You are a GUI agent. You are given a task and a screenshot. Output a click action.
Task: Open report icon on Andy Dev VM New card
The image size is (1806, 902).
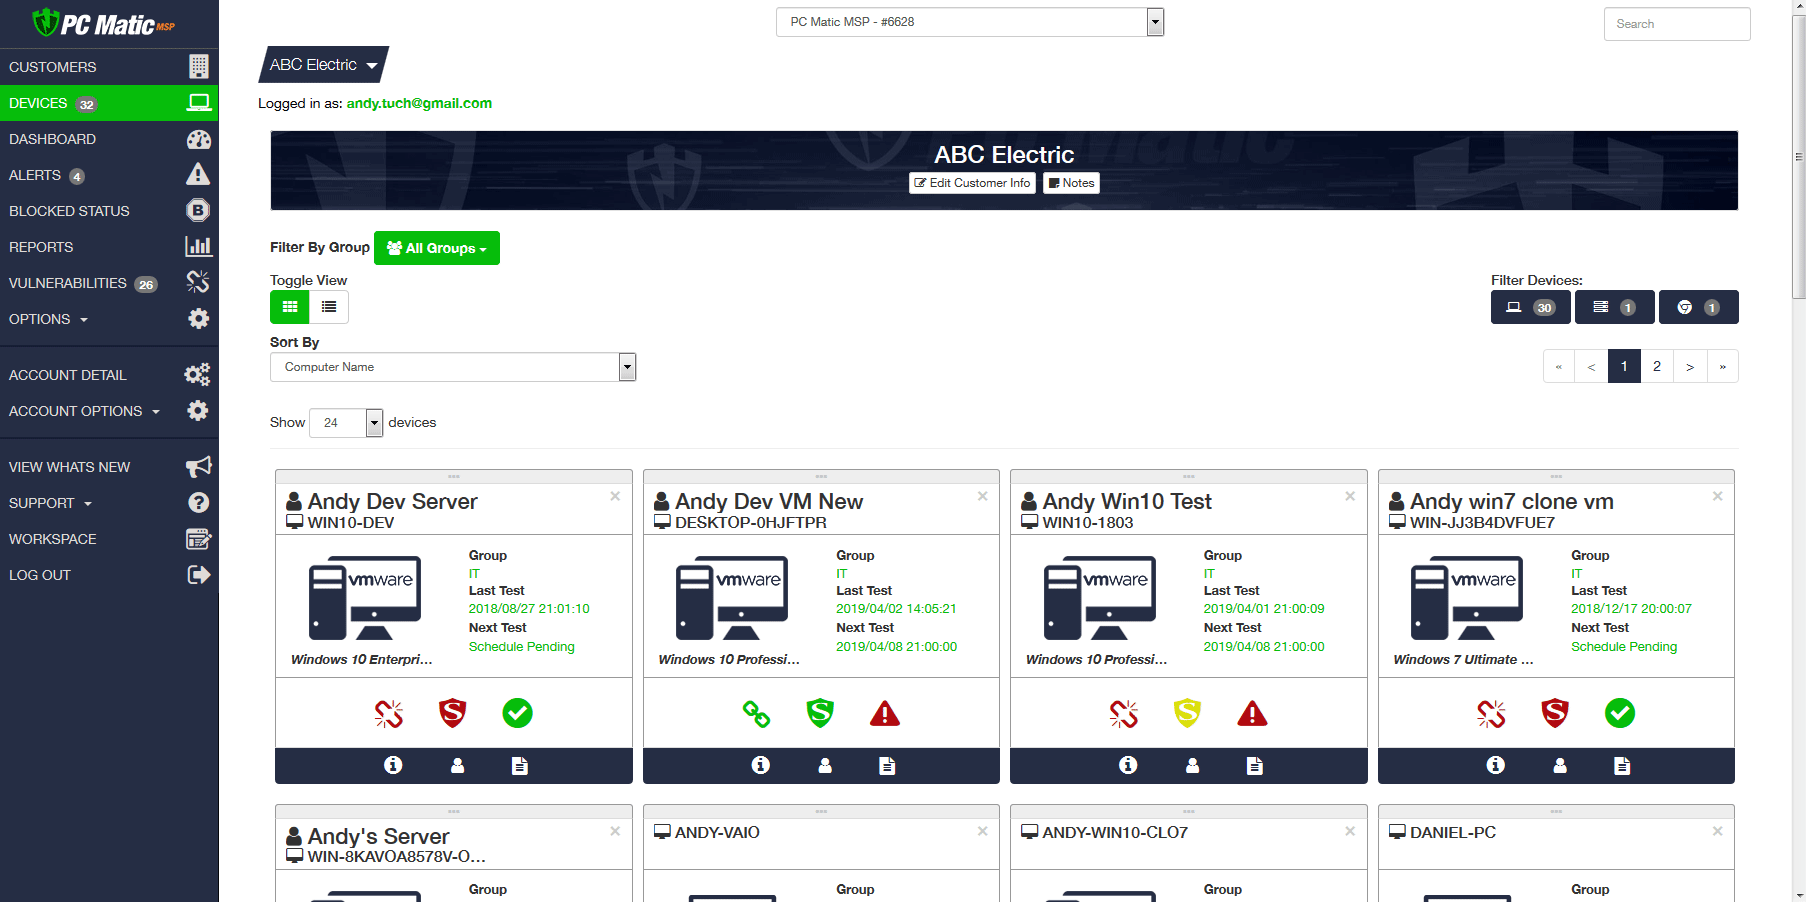[887, 766]
